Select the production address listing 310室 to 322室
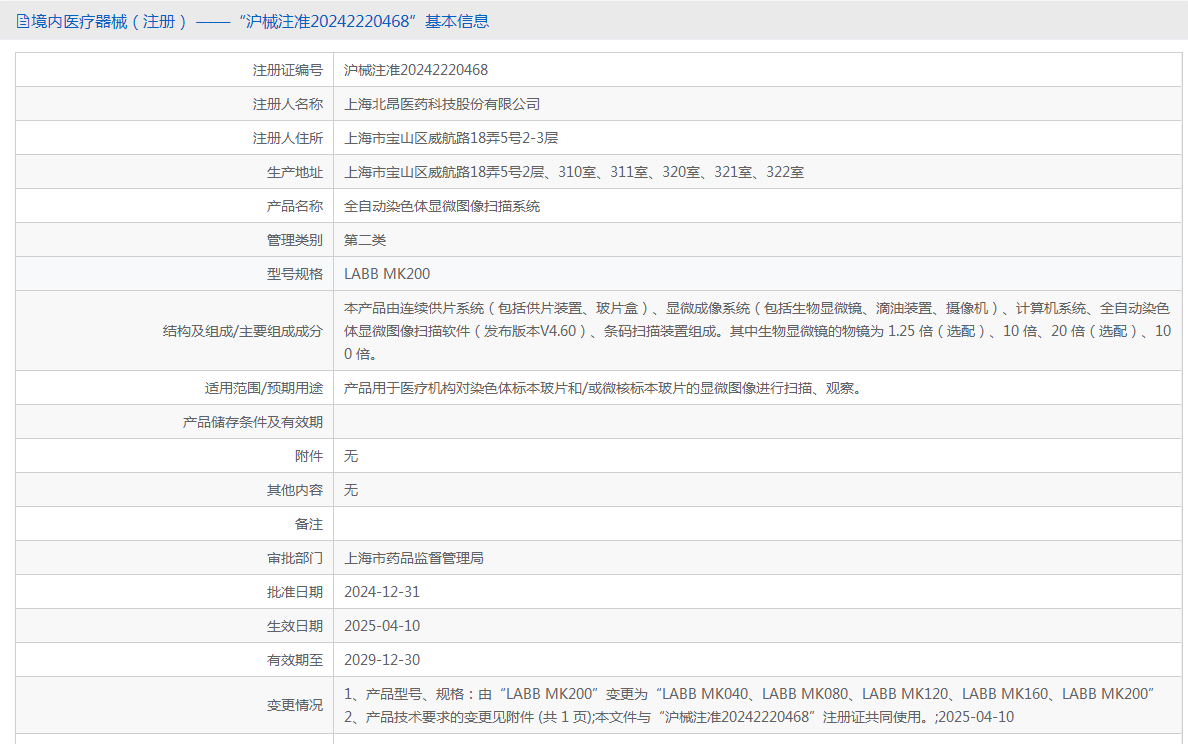 pyautogui.click(x=574, y=172)
